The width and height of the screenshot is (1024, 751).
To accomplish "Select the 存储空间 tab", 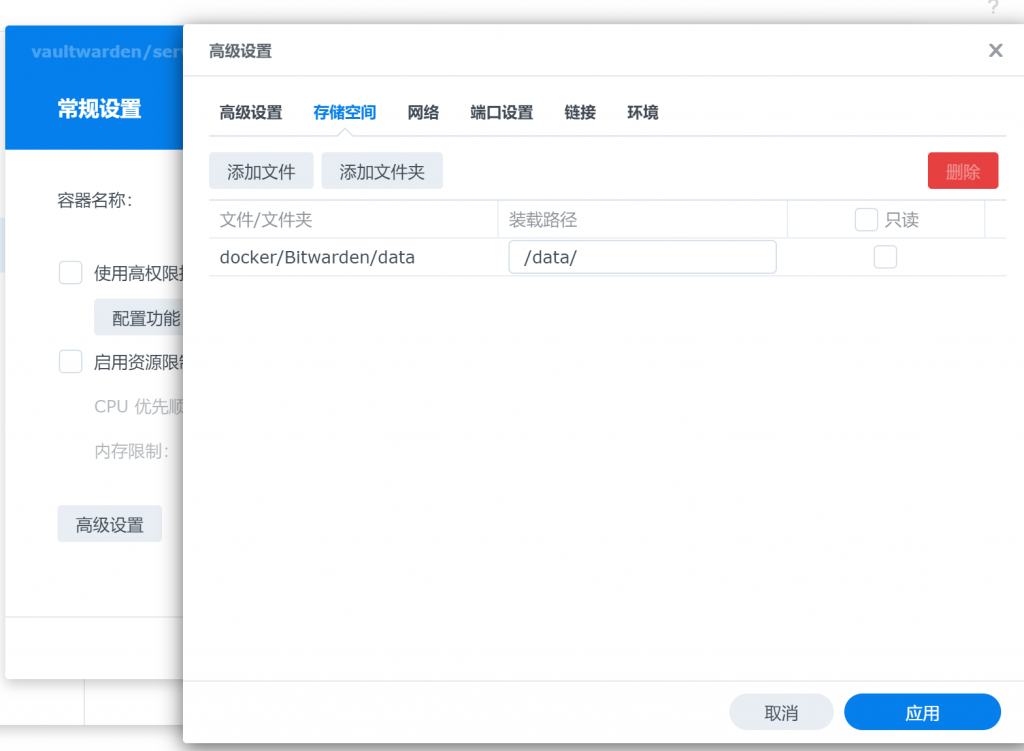I will tap(344, 113).
